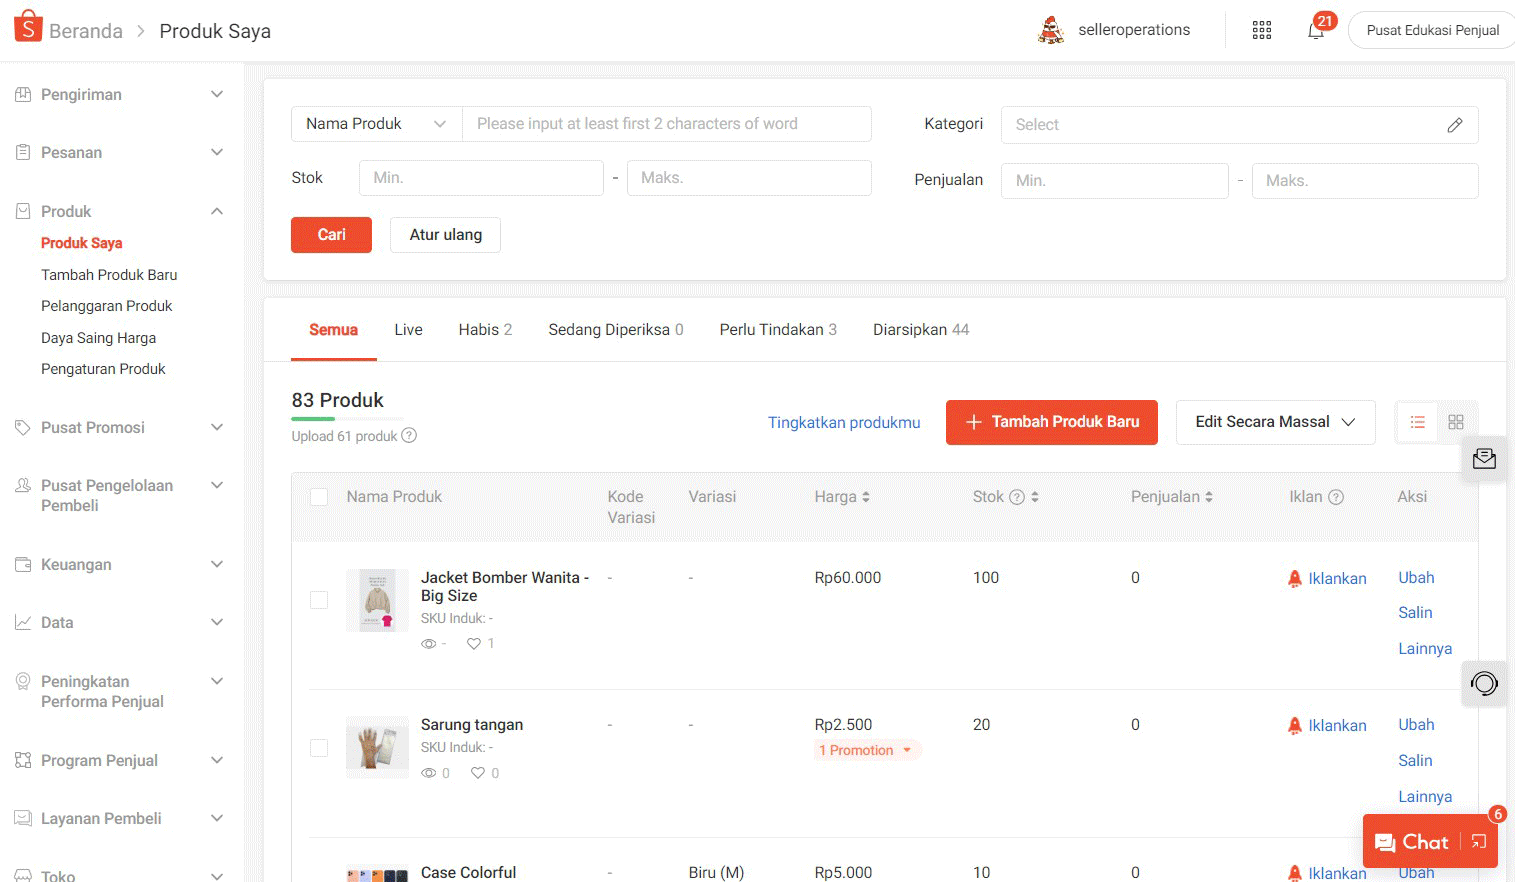The height and width of the screenshot is (882, 1515).
Task: Click the Shopee logo
Action: tap(28, 26)
